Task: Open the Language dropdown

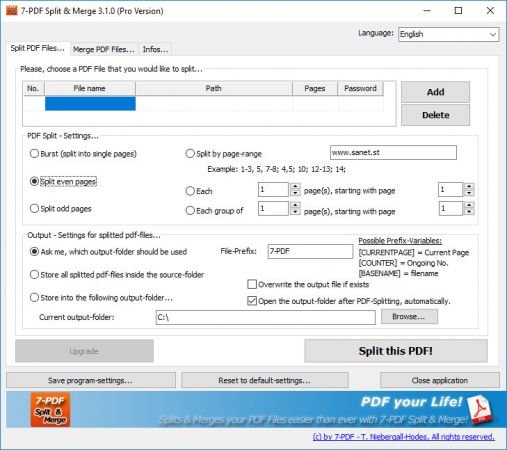Action: 448,34
